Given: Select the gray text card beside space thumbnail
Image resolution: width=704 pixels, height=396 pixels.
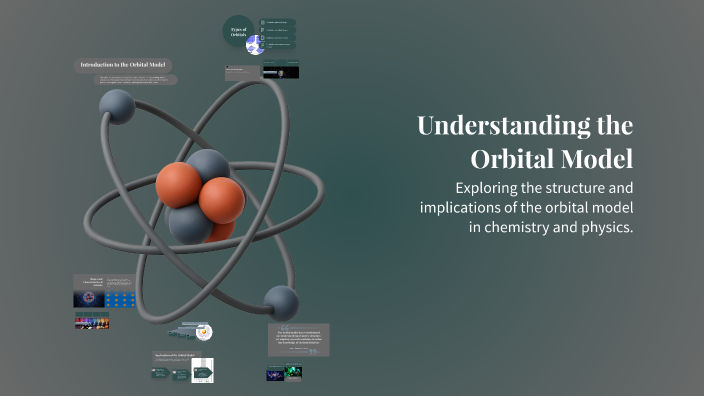Looking at the screenshot, I should (242, 73).
